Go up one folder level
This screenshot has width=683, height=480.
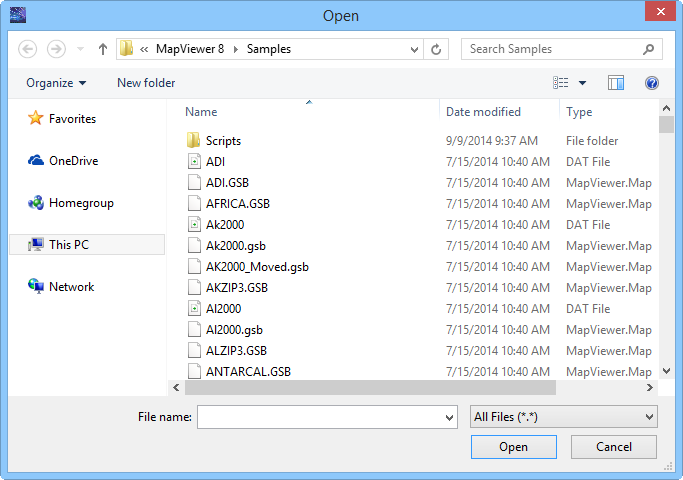click(103, 49)
